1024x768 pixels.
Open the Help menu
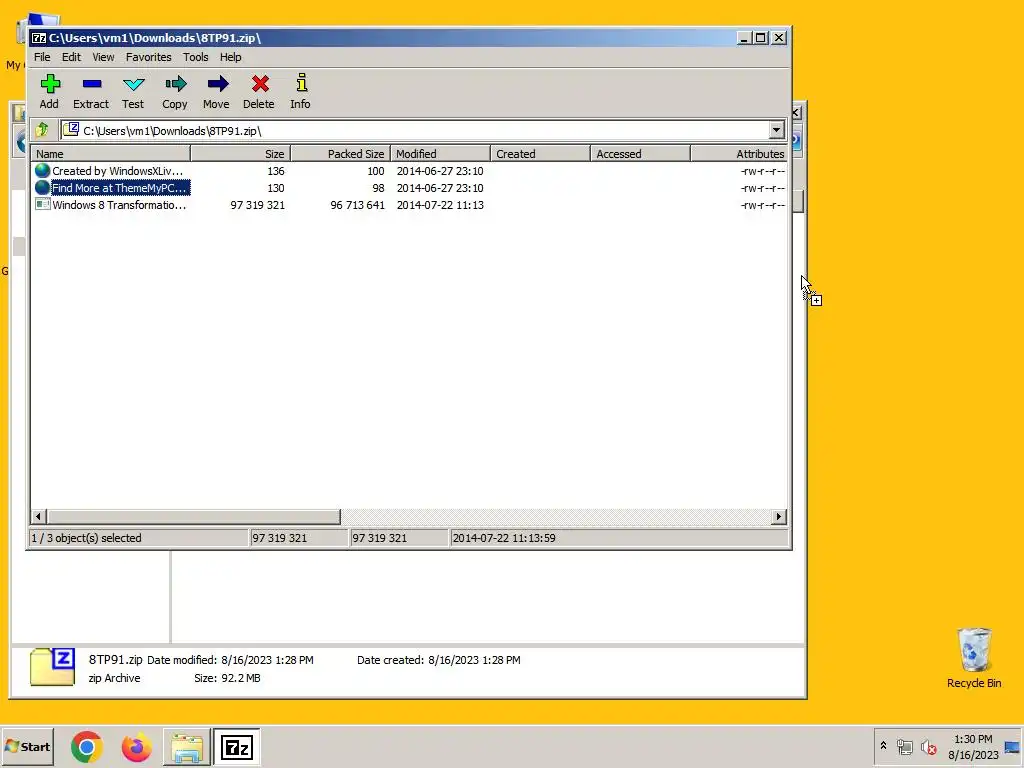[x=231, y=57]
